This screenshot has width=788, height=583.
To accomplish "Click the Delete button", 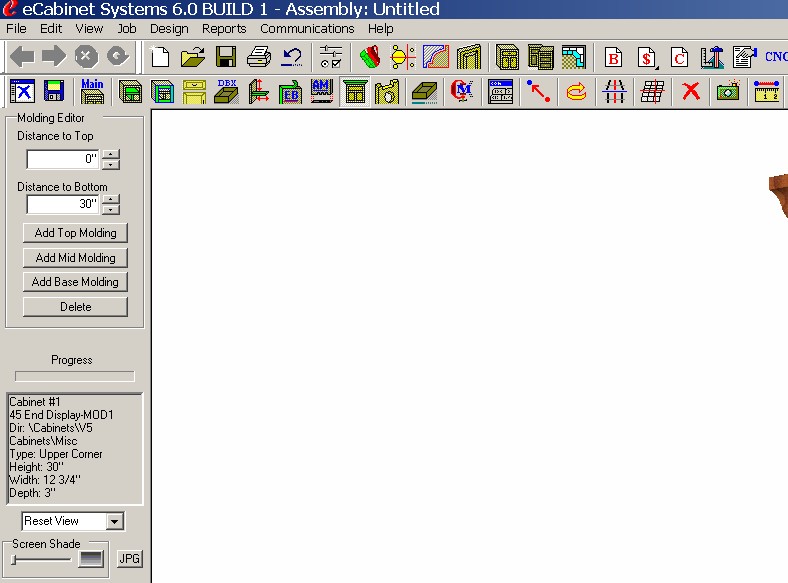I will pyautogui.click(x=75, y=307).
